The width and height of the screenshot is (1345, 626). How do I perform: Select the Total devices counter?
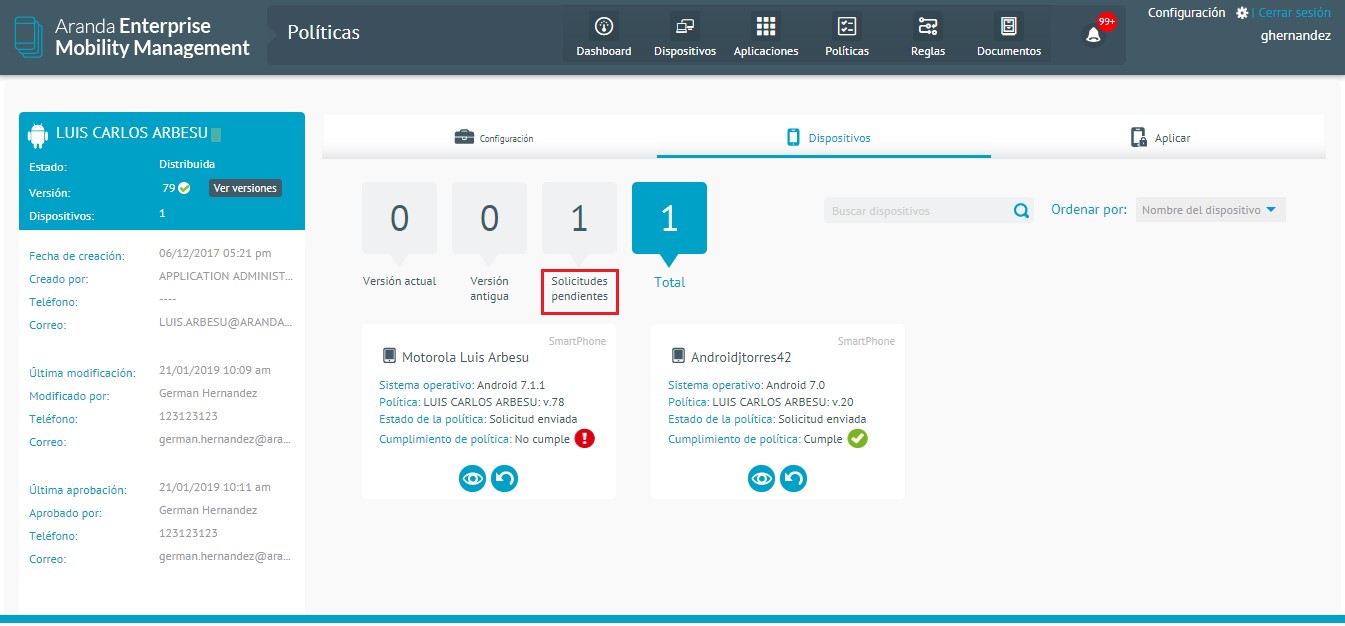pyautogui.click(x=669, y=219)
